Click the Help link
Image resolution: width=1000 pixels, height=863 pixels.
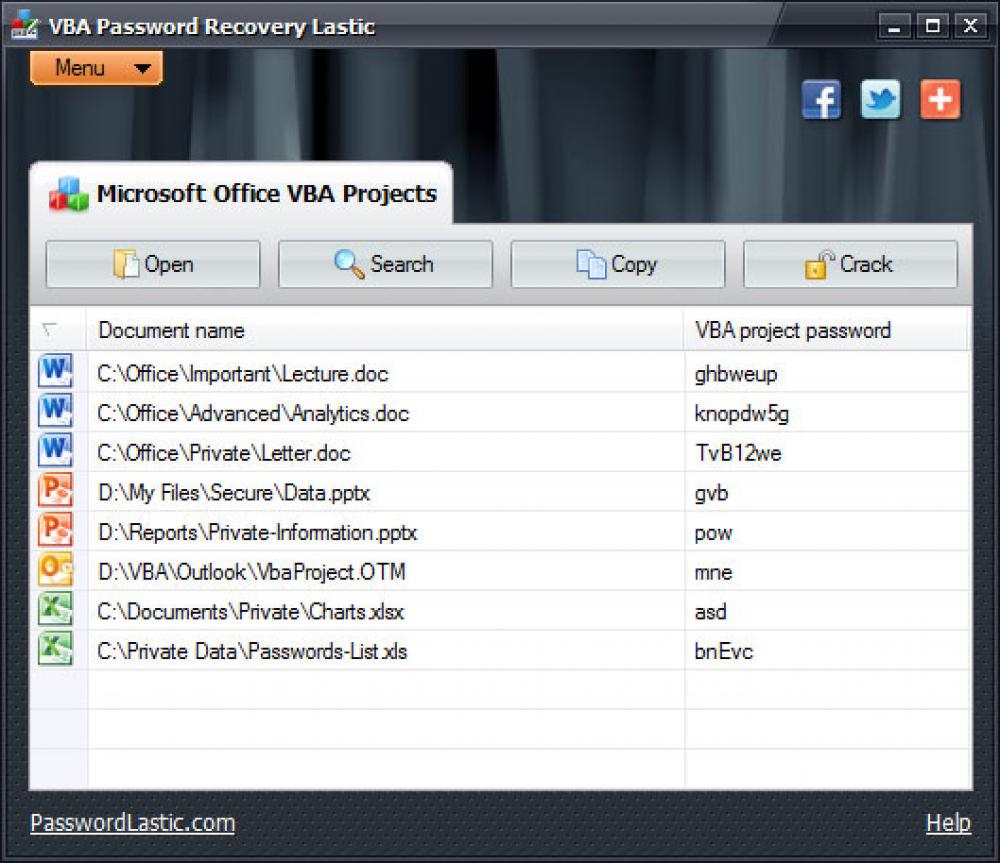click(x=949, y=822)
